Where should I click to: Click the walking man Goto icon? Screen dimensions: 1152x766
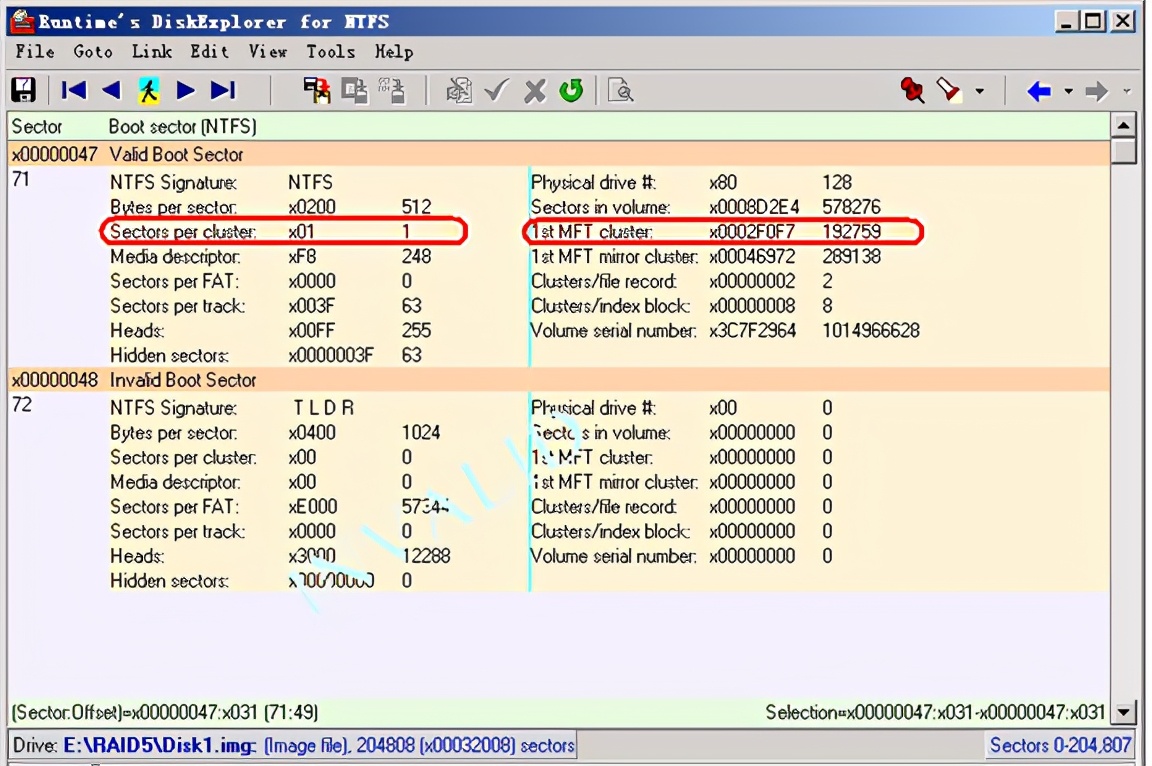tap(148, 91)
